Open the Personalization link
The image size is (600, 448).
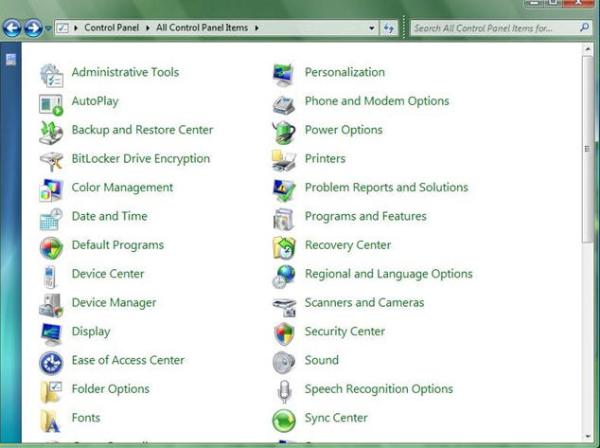(x=345, y=72)
